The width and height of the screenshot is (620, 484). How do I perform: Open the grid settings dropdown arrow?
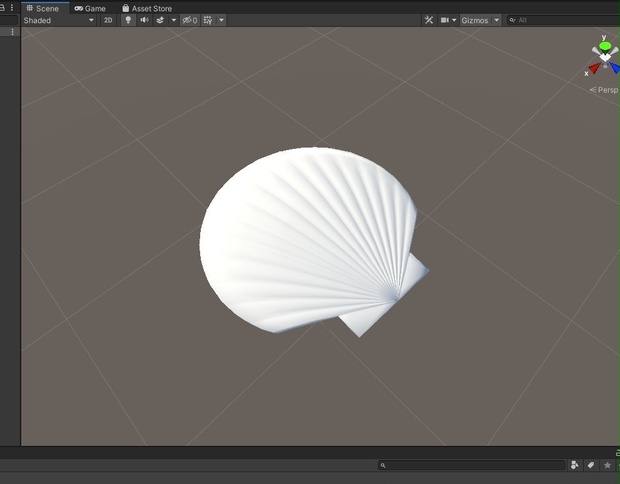tap(221, 20)
